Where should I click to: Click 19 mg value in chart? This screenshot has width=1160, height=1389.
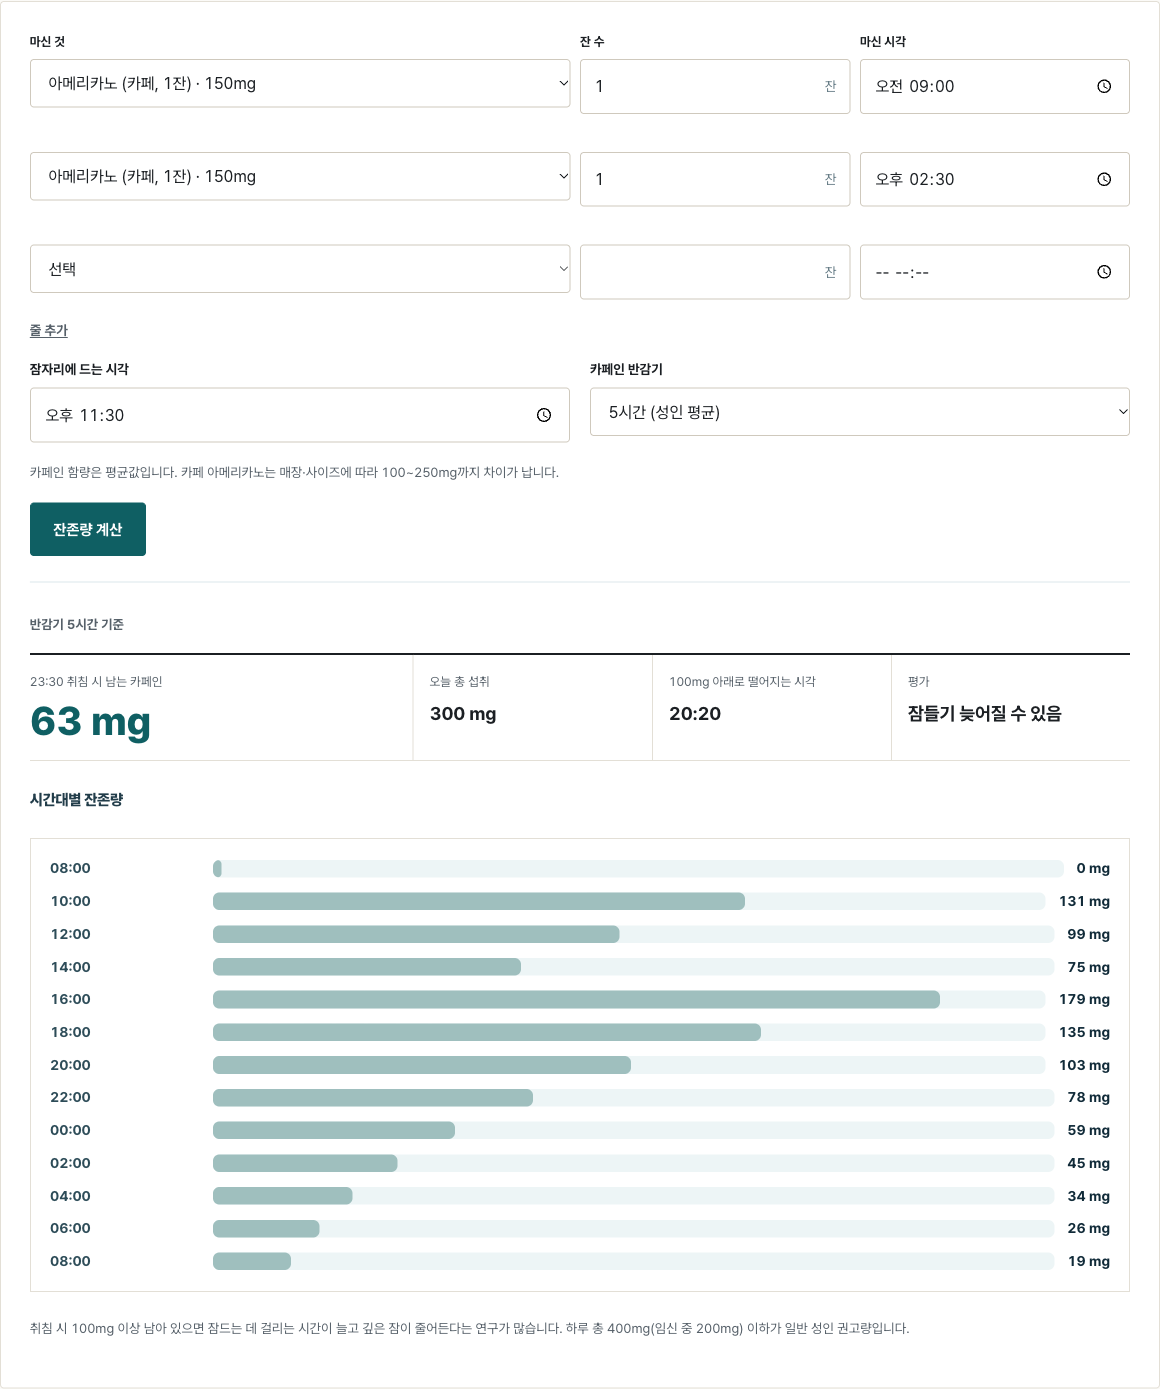(x=1088, y=1261)
